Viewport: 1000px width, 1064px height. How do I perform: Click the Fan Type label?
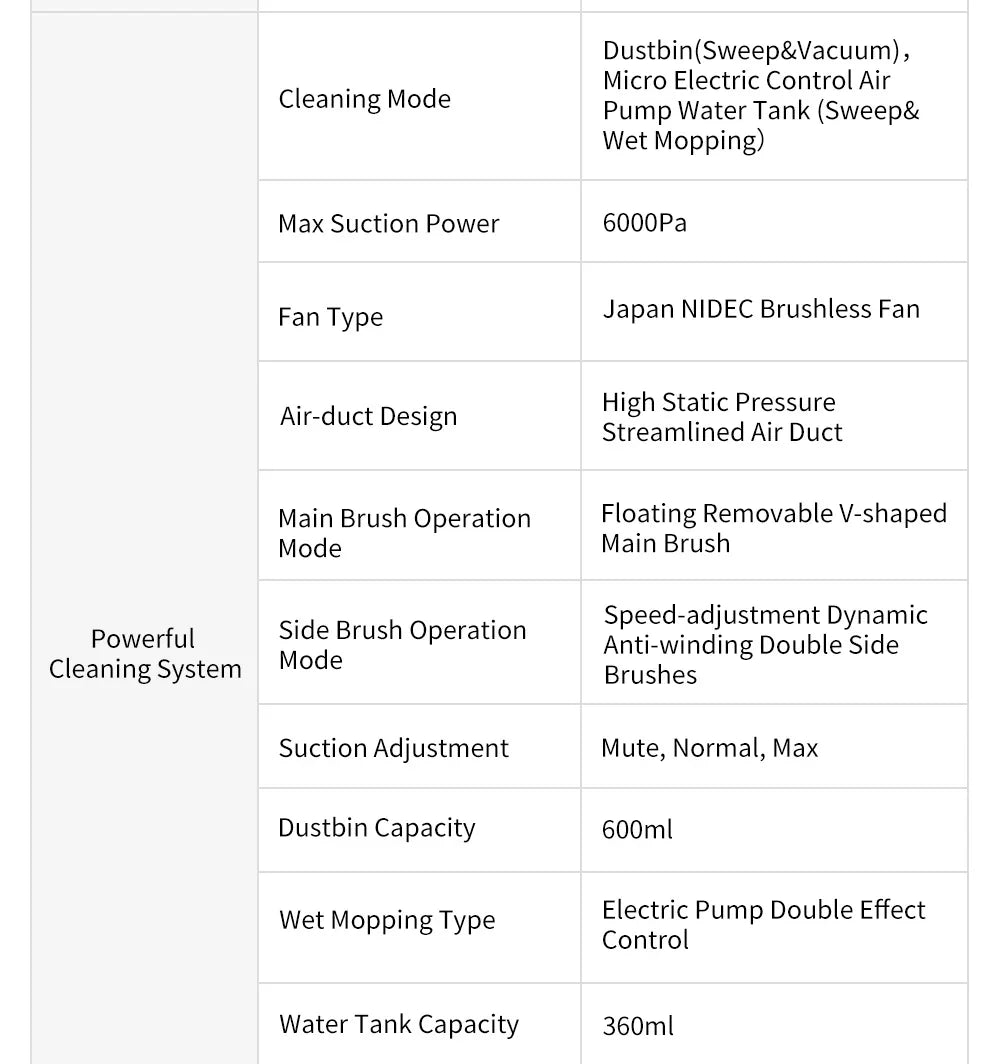click(x=331, y=317)
